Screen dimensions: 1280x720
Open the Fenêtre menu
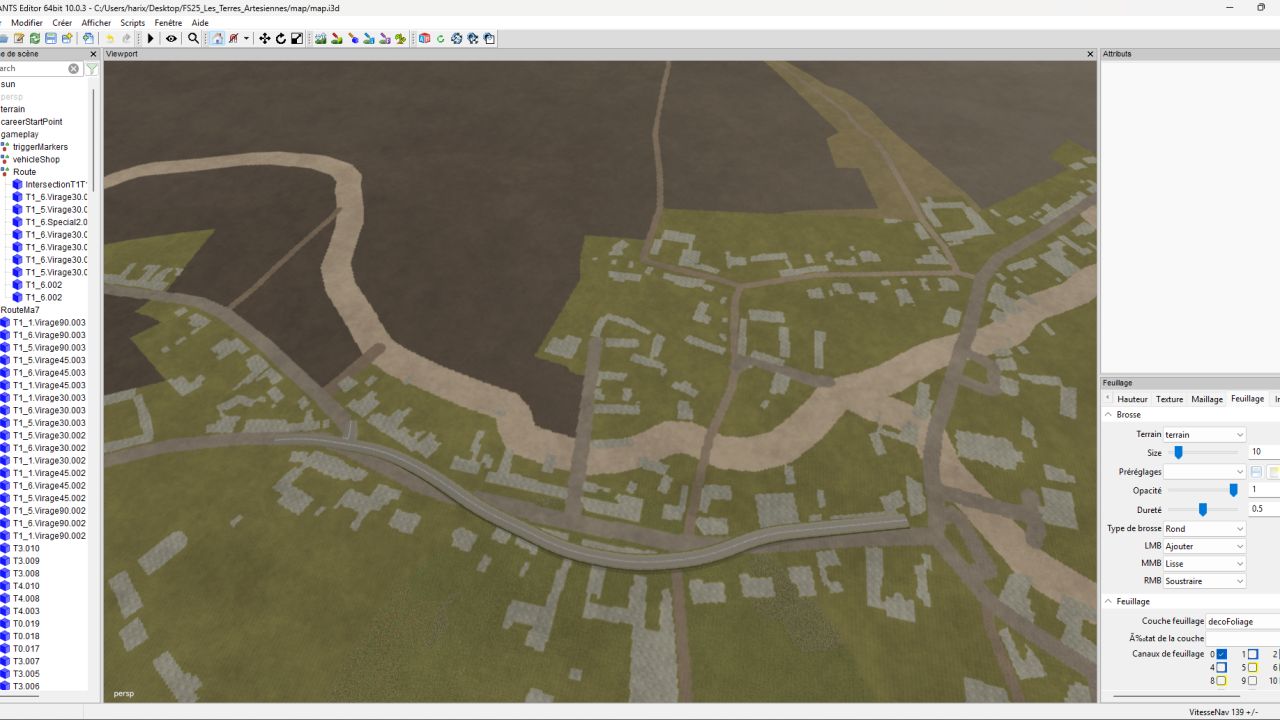(x=168, y=23)
